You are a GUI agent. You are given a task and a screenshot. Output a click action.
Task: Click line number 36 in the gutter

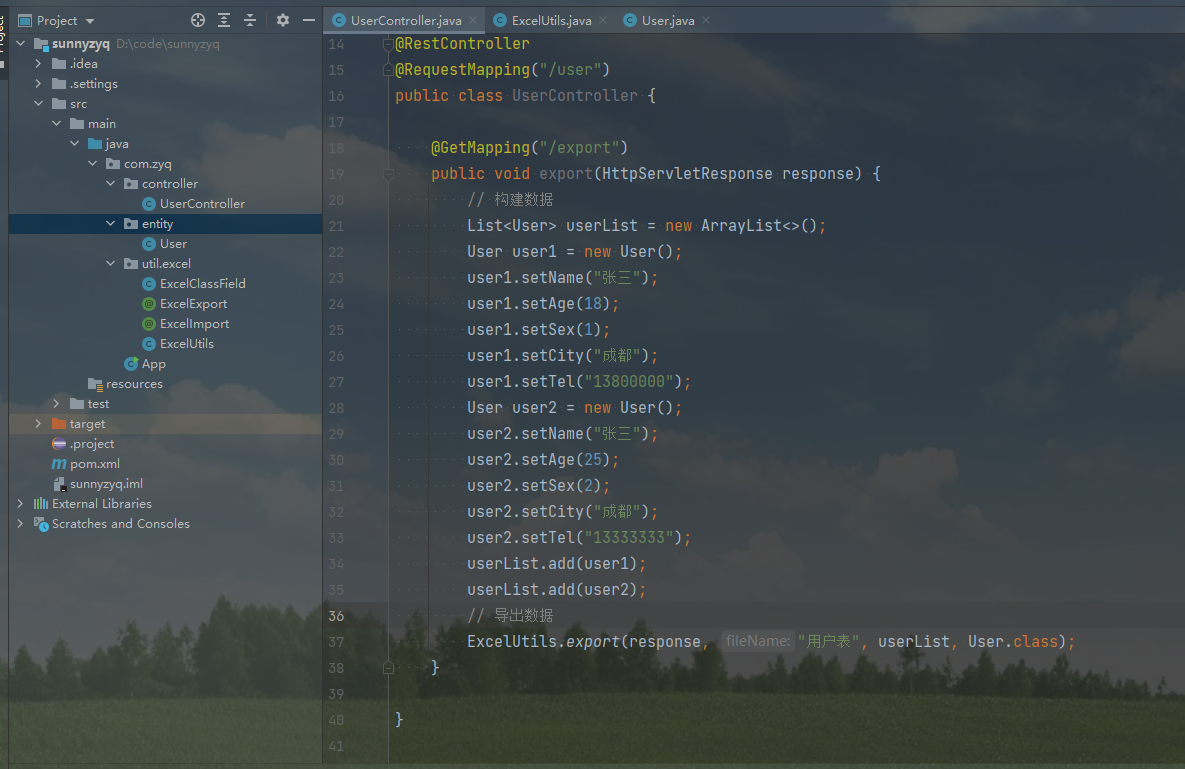336,616
